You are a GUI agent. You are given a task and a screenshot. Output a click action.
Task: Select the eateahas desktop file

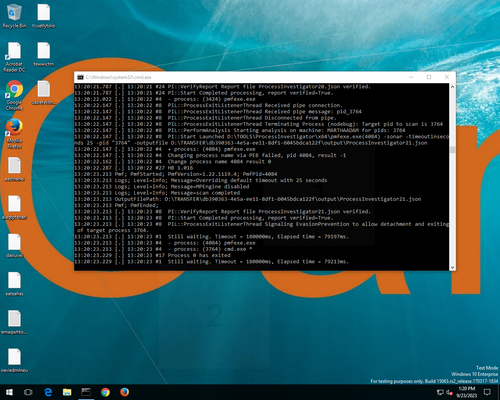click(x=14, y=284)
